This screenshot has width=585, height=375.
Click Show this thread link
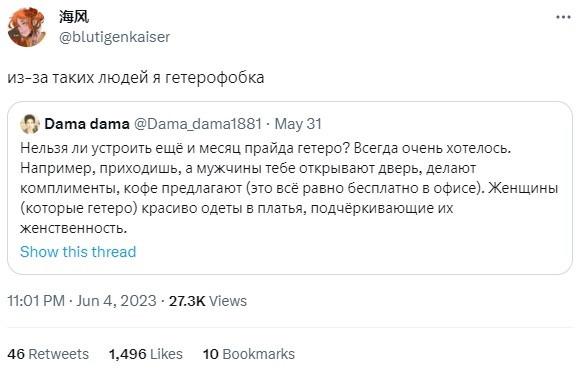(x=78, y=252)
